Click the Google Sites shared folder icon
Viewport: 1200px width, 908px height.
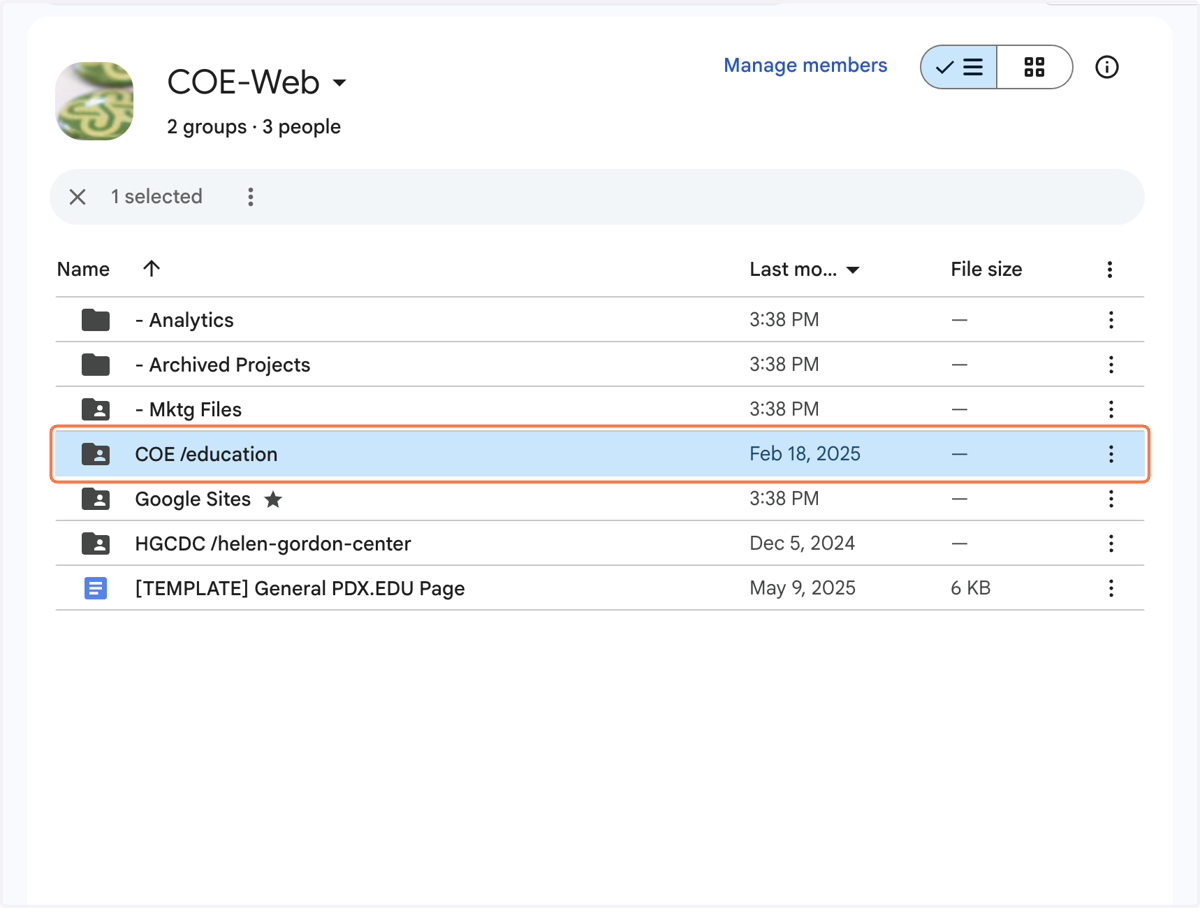pos(96,499)
